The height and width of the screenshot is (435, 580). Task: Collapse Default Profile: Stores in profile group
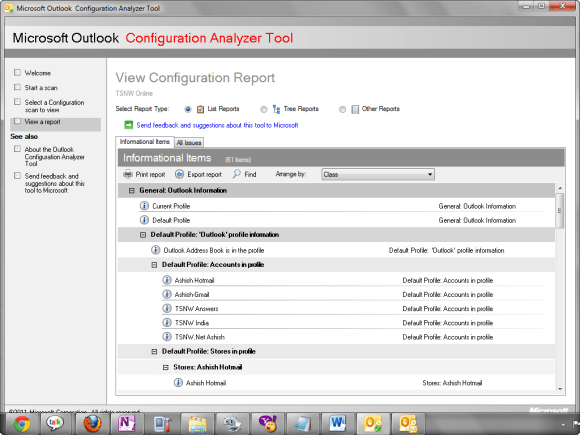(x=154, y=351)
